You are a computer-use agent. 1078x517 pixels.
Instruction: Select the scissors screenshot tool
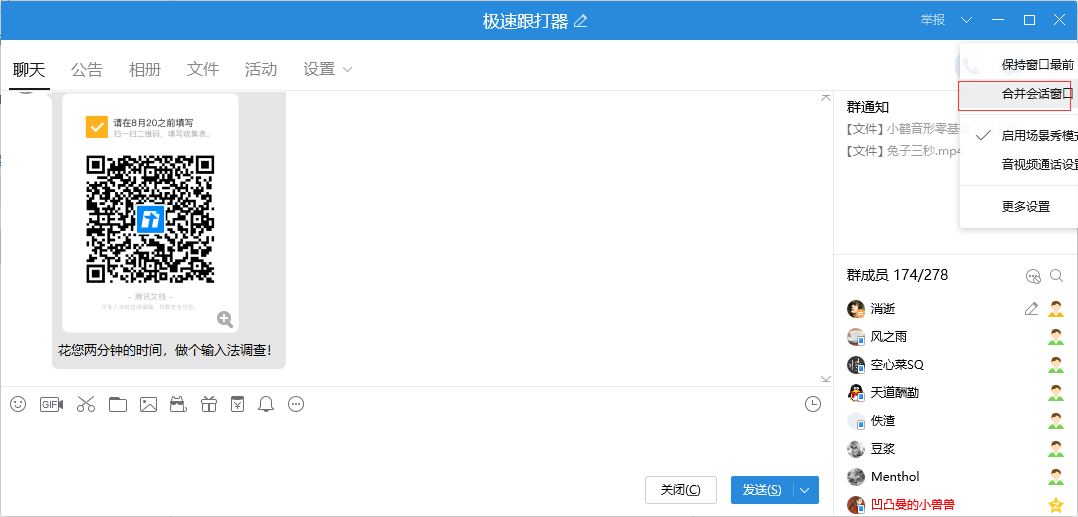pyautogui.click(x=85, y=404)
